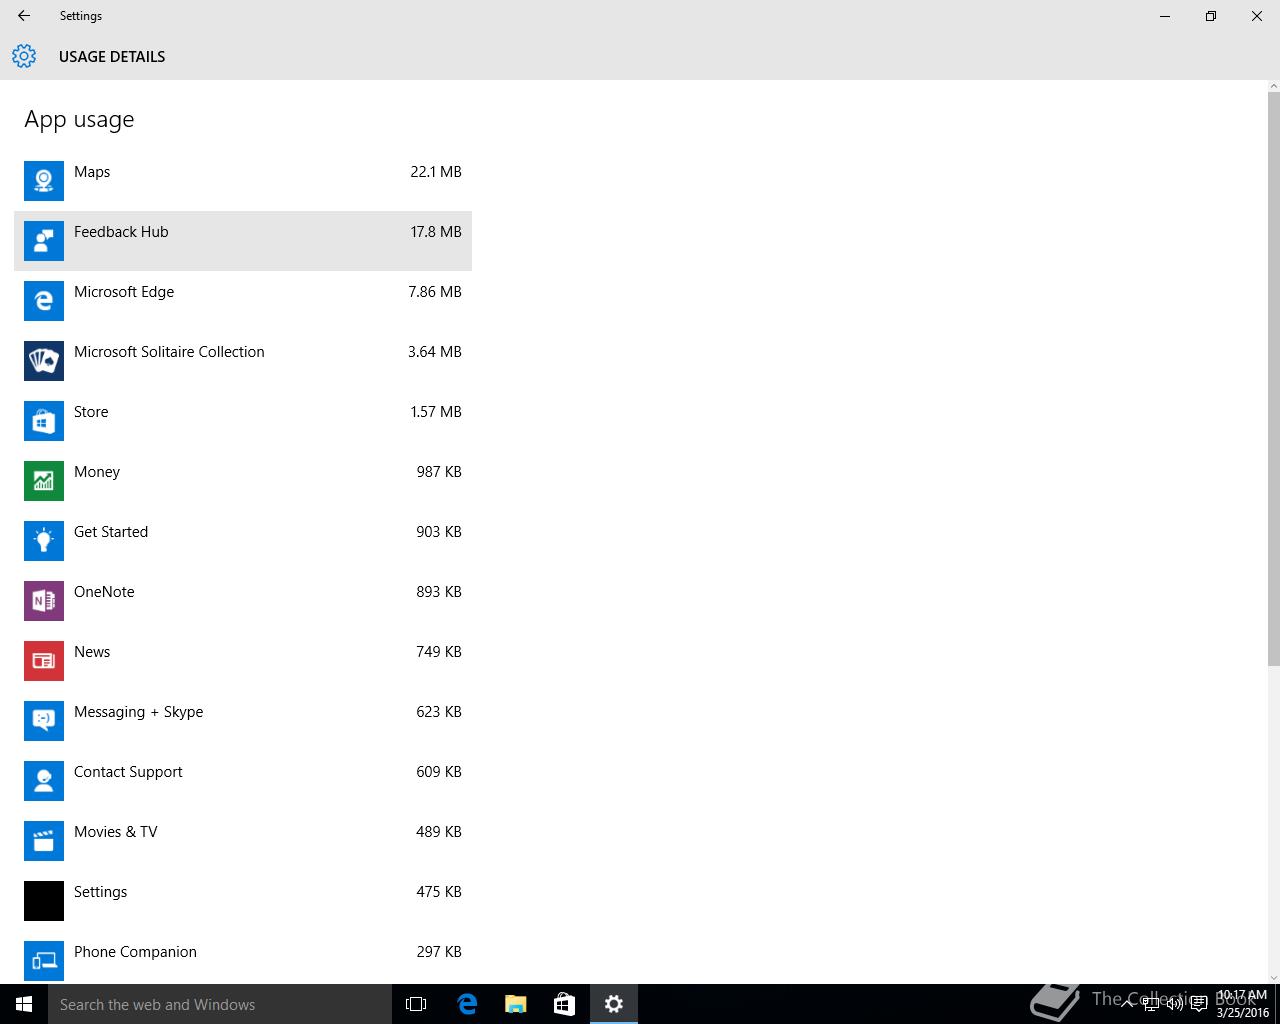
Task: Click the vertical scrollbar thumb
Action: (1273, 378)
